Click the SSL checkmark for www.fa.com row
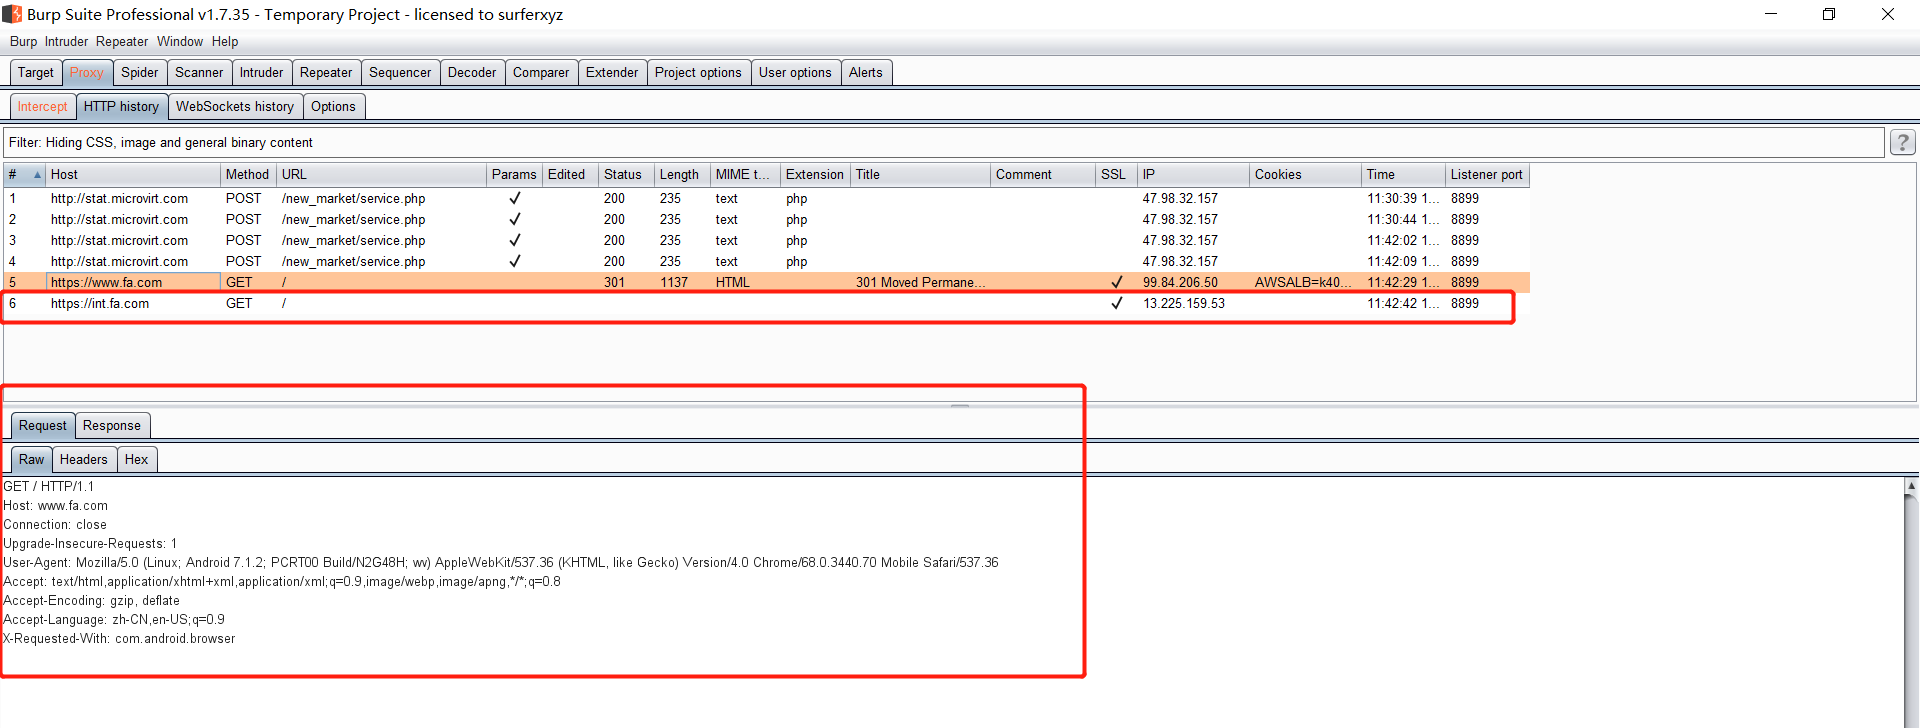The image size is (1920, 728). (x=1117, y=282)
